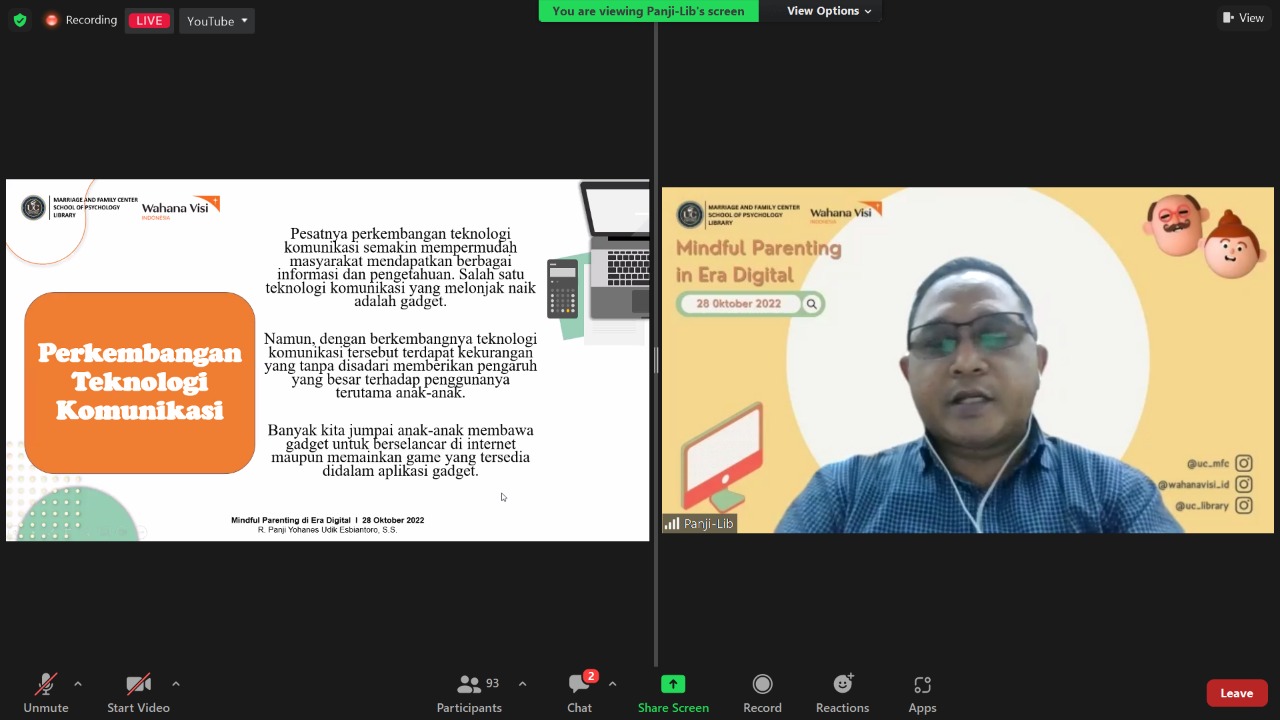Open the Apps panel
This screenshot has height=720, width=1280.
click(922, 693)
